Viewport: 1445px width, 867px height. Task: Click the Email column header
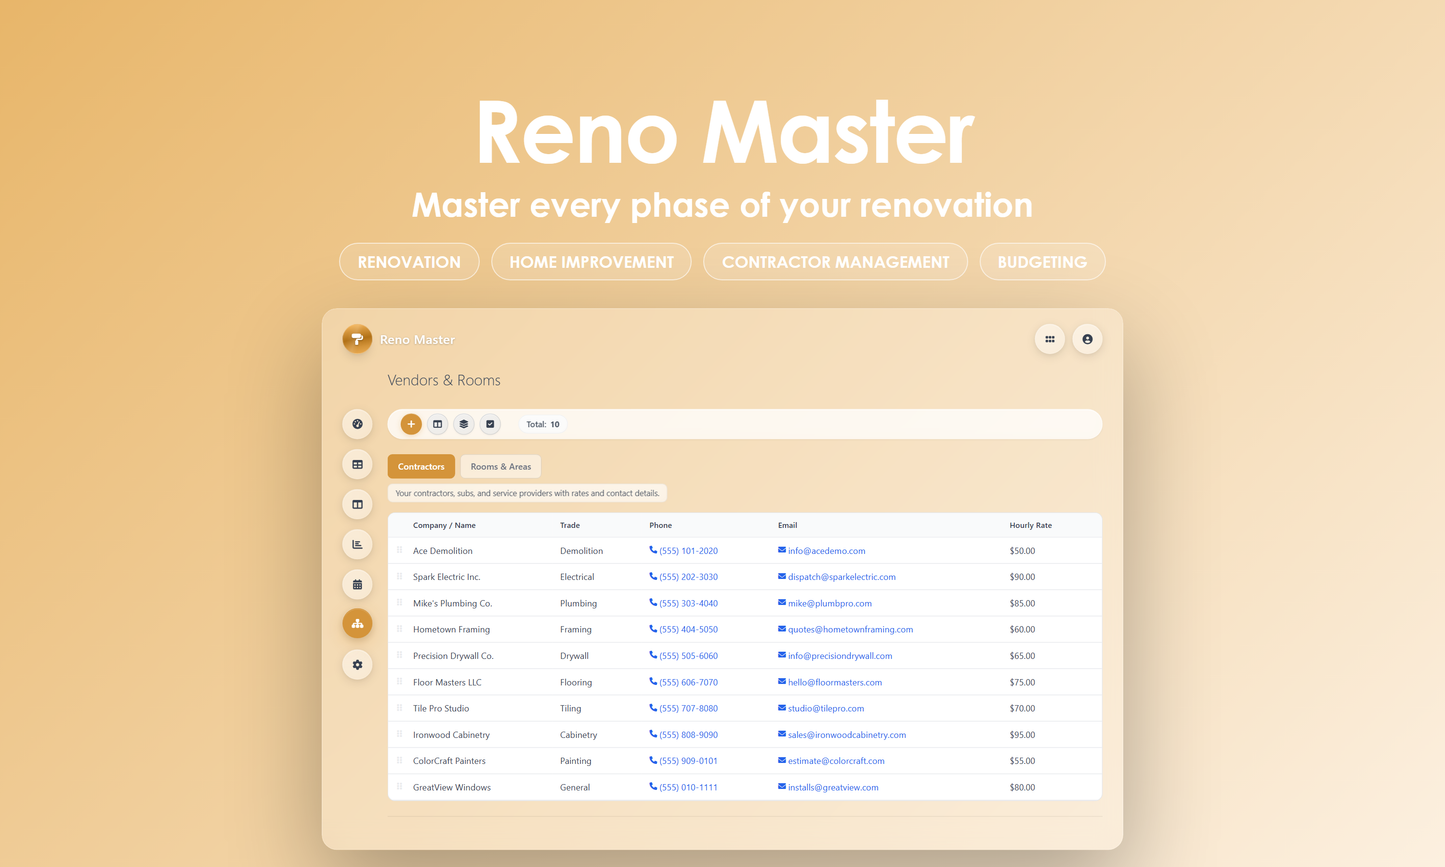pyautogui.click(x=787, y=525)
